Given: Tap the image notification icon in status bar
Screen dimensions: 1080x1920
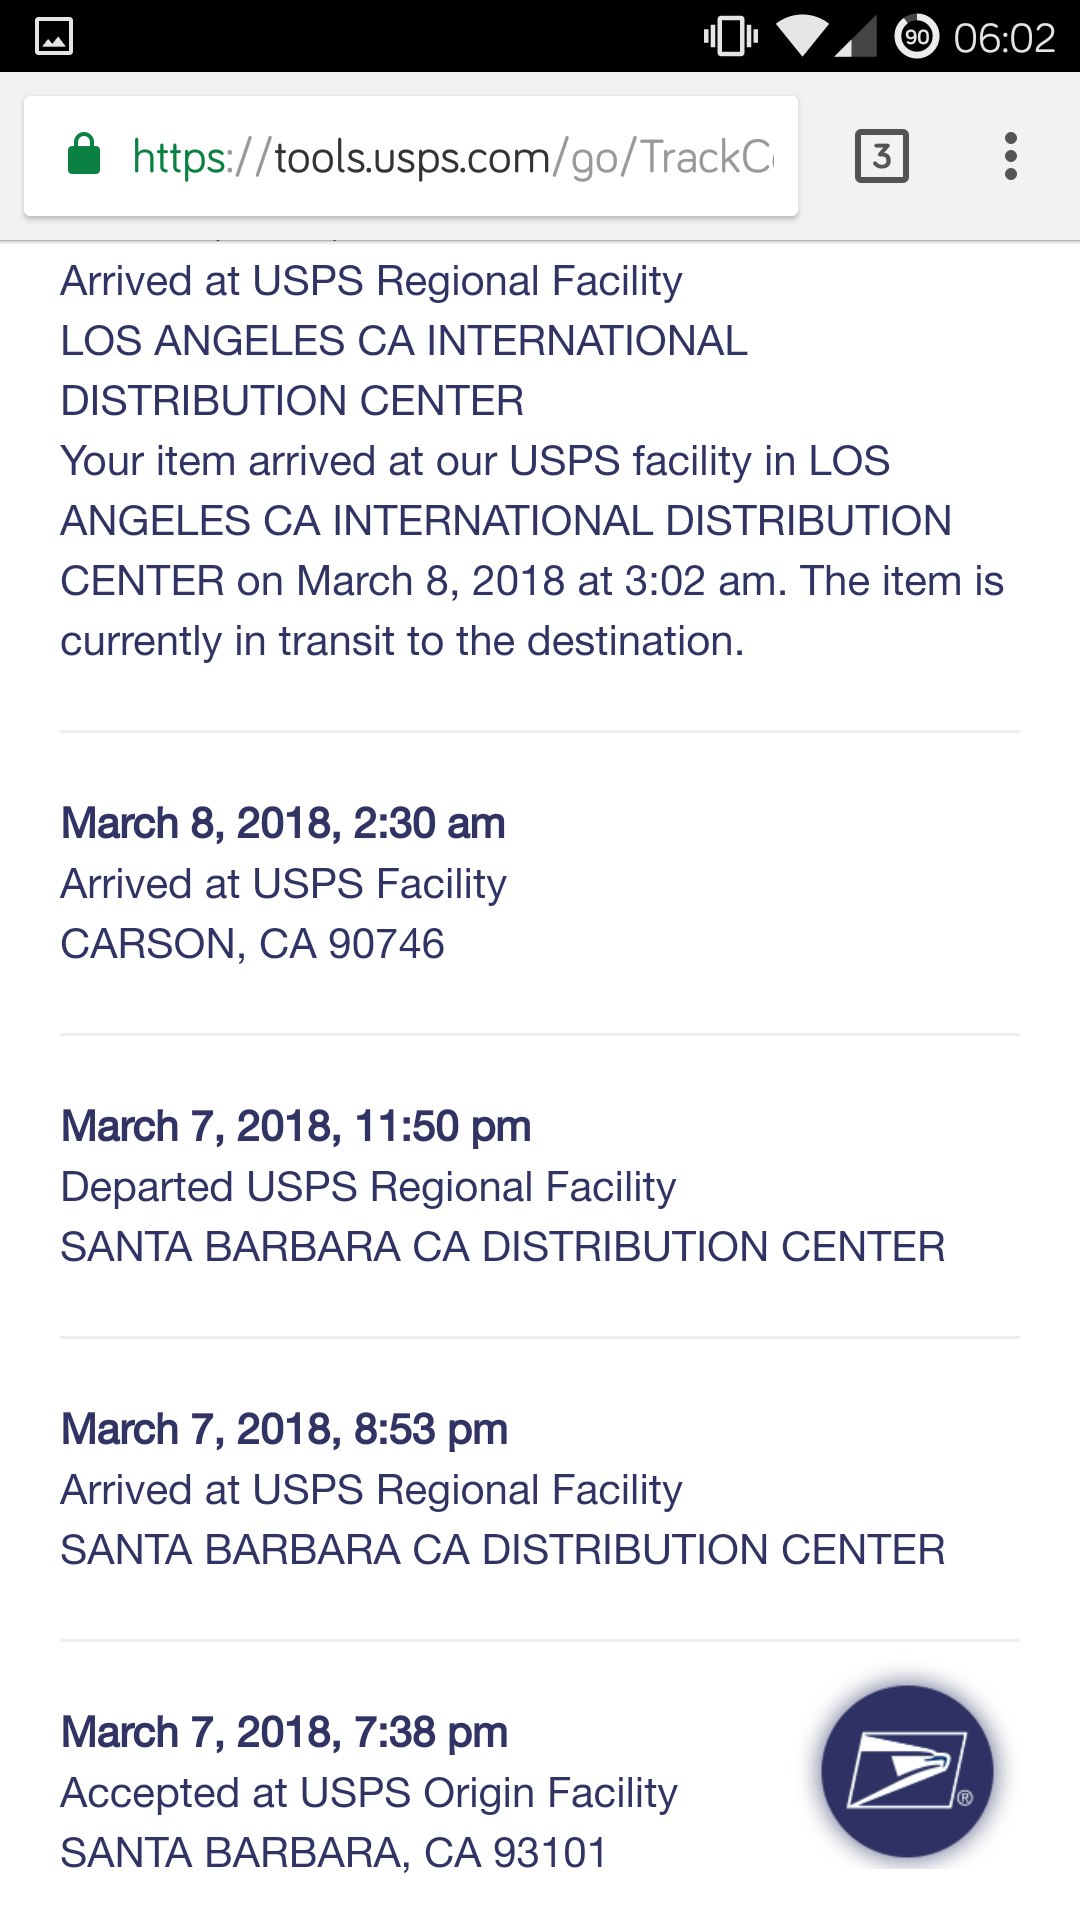Looking at the screenshot, I should click(x=54, y=37).
